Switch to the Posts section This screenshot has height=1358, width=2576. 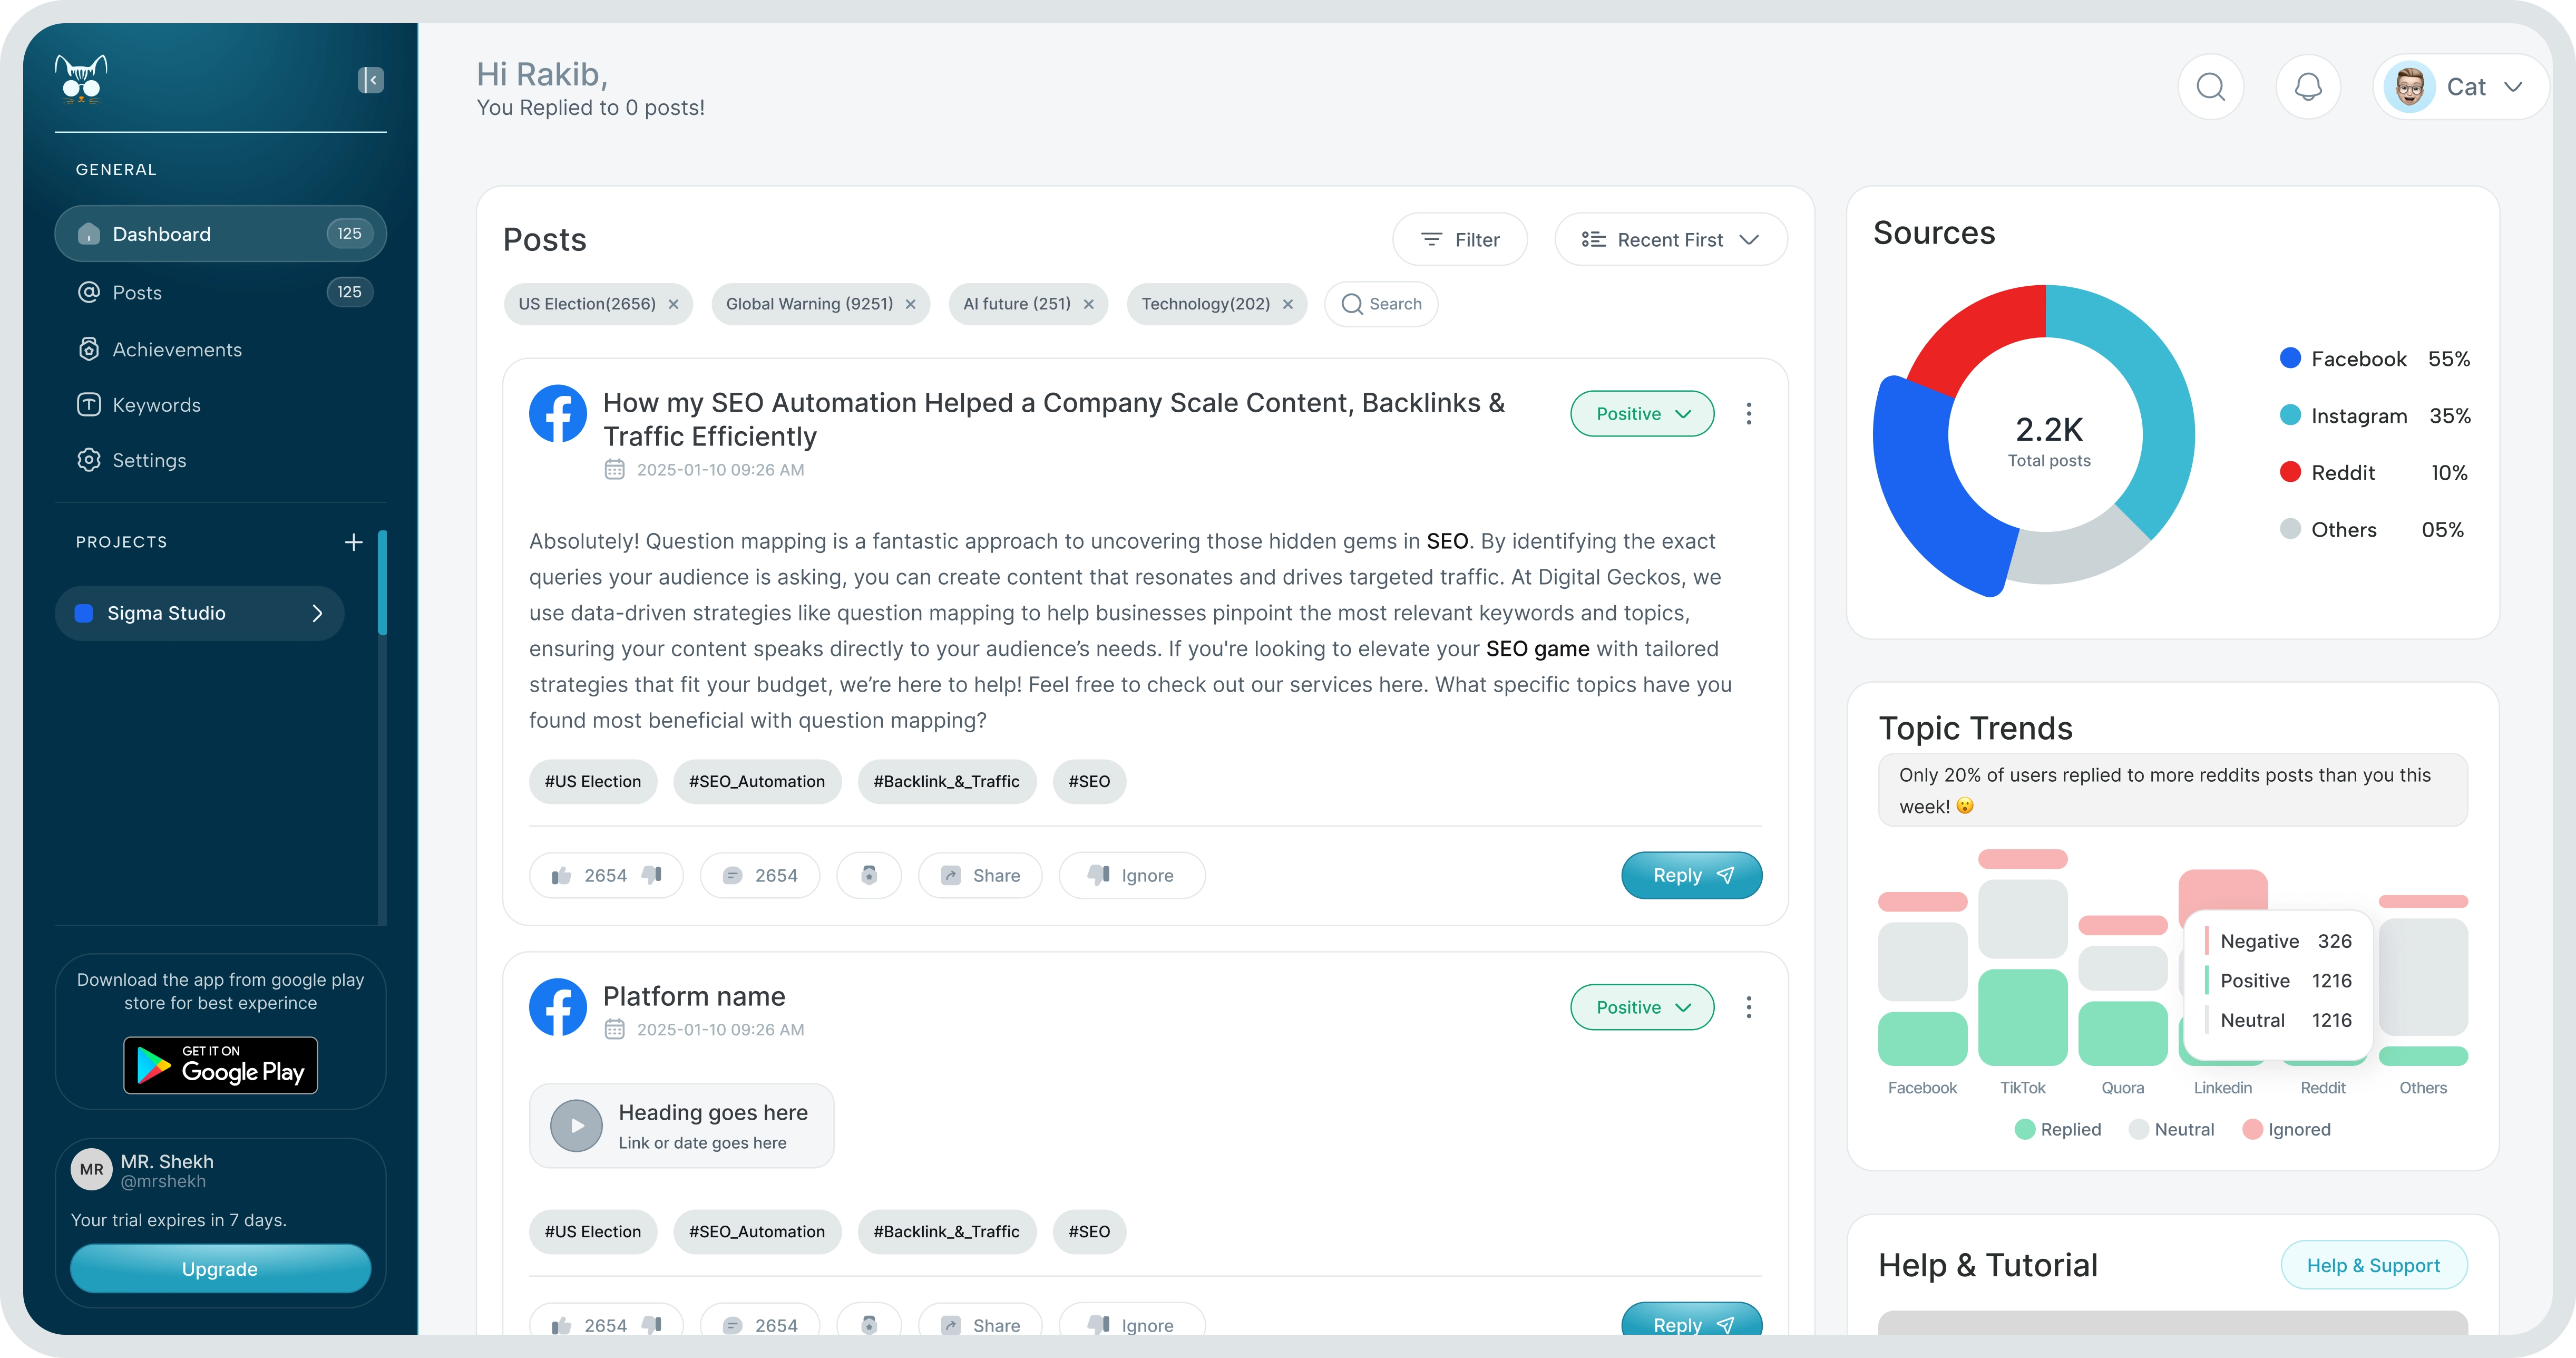coord(137,292)
